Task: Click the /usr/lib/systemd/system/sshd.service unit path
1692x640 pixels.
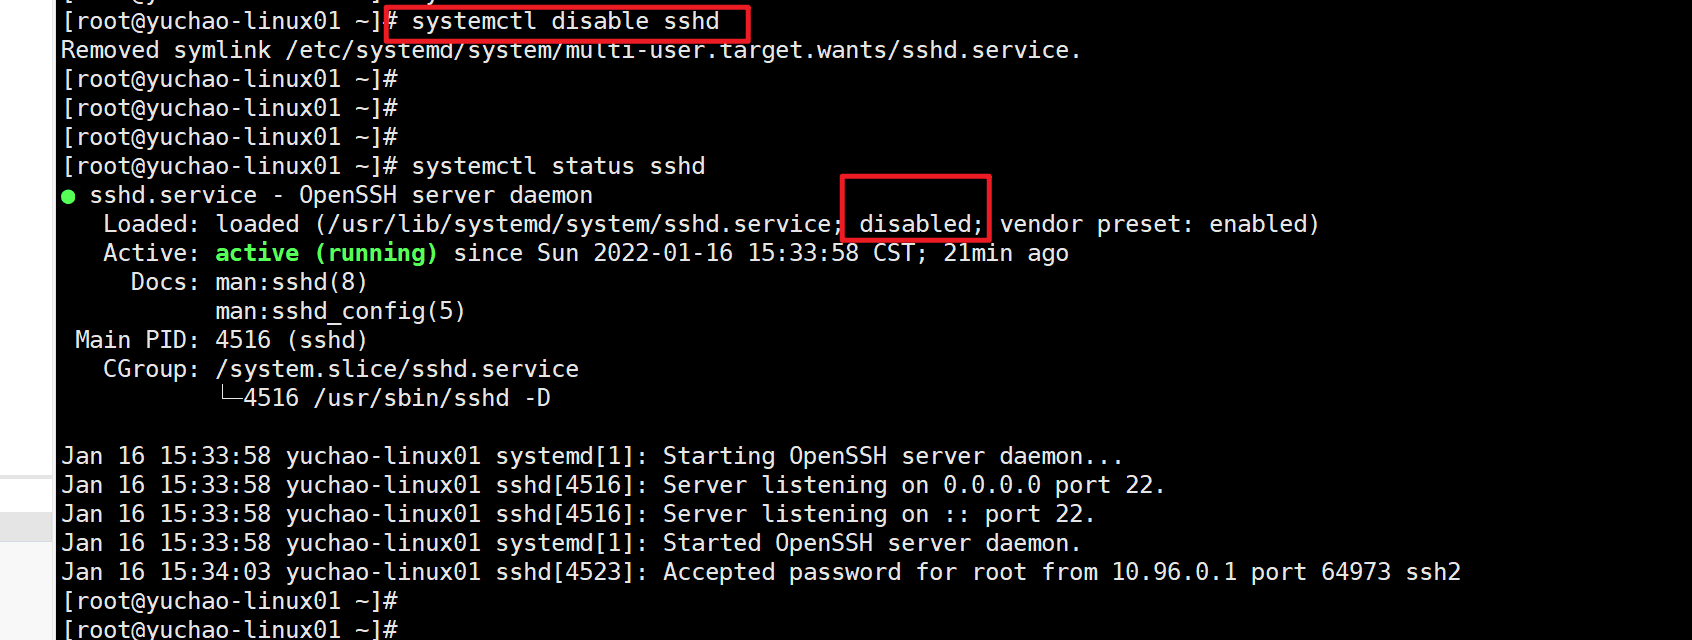Action: coord(580,224)
